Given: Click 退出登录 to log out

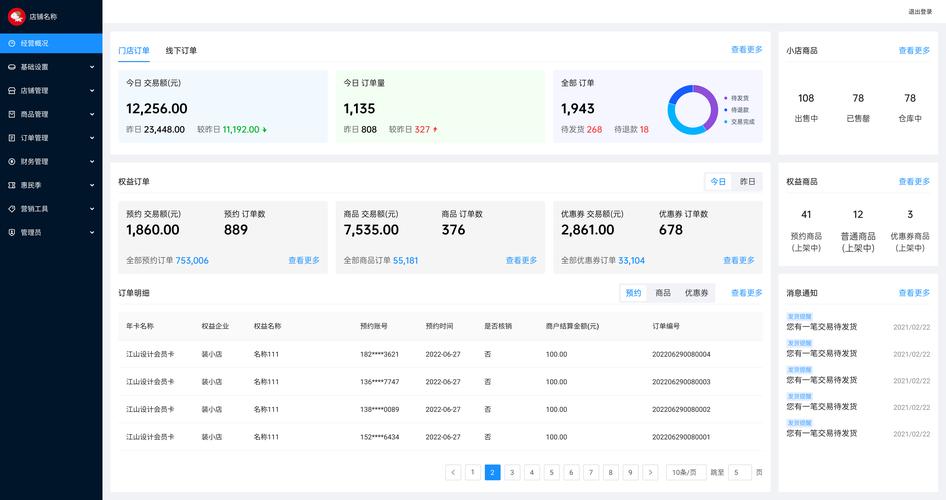Looking at the screenshot, I should [x=919, y=12].
